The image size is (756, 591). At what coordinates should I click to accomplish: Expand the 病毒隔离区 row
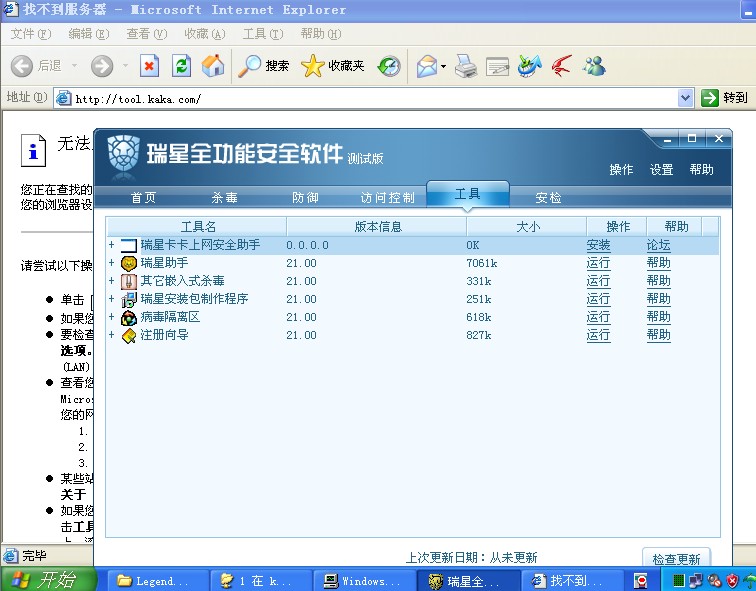[x=111, y=316]
